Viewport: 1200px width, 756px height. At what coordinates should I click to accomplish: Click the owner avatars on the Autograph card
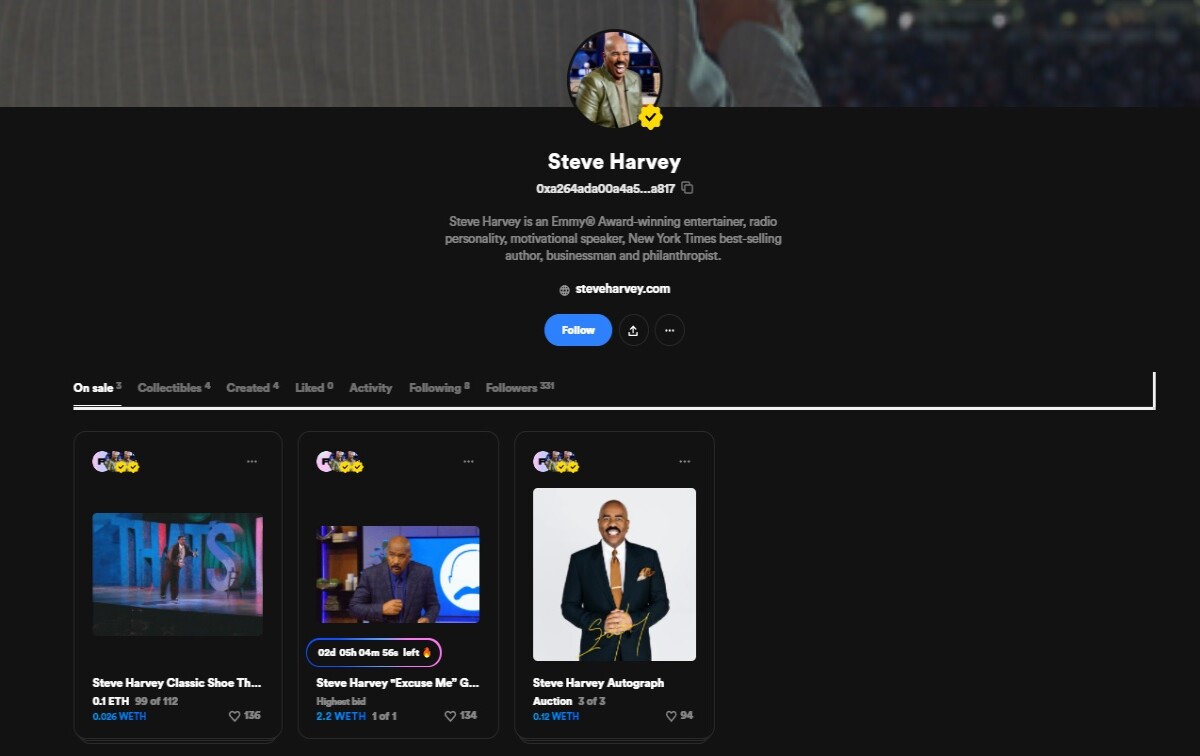click(556, 462)
